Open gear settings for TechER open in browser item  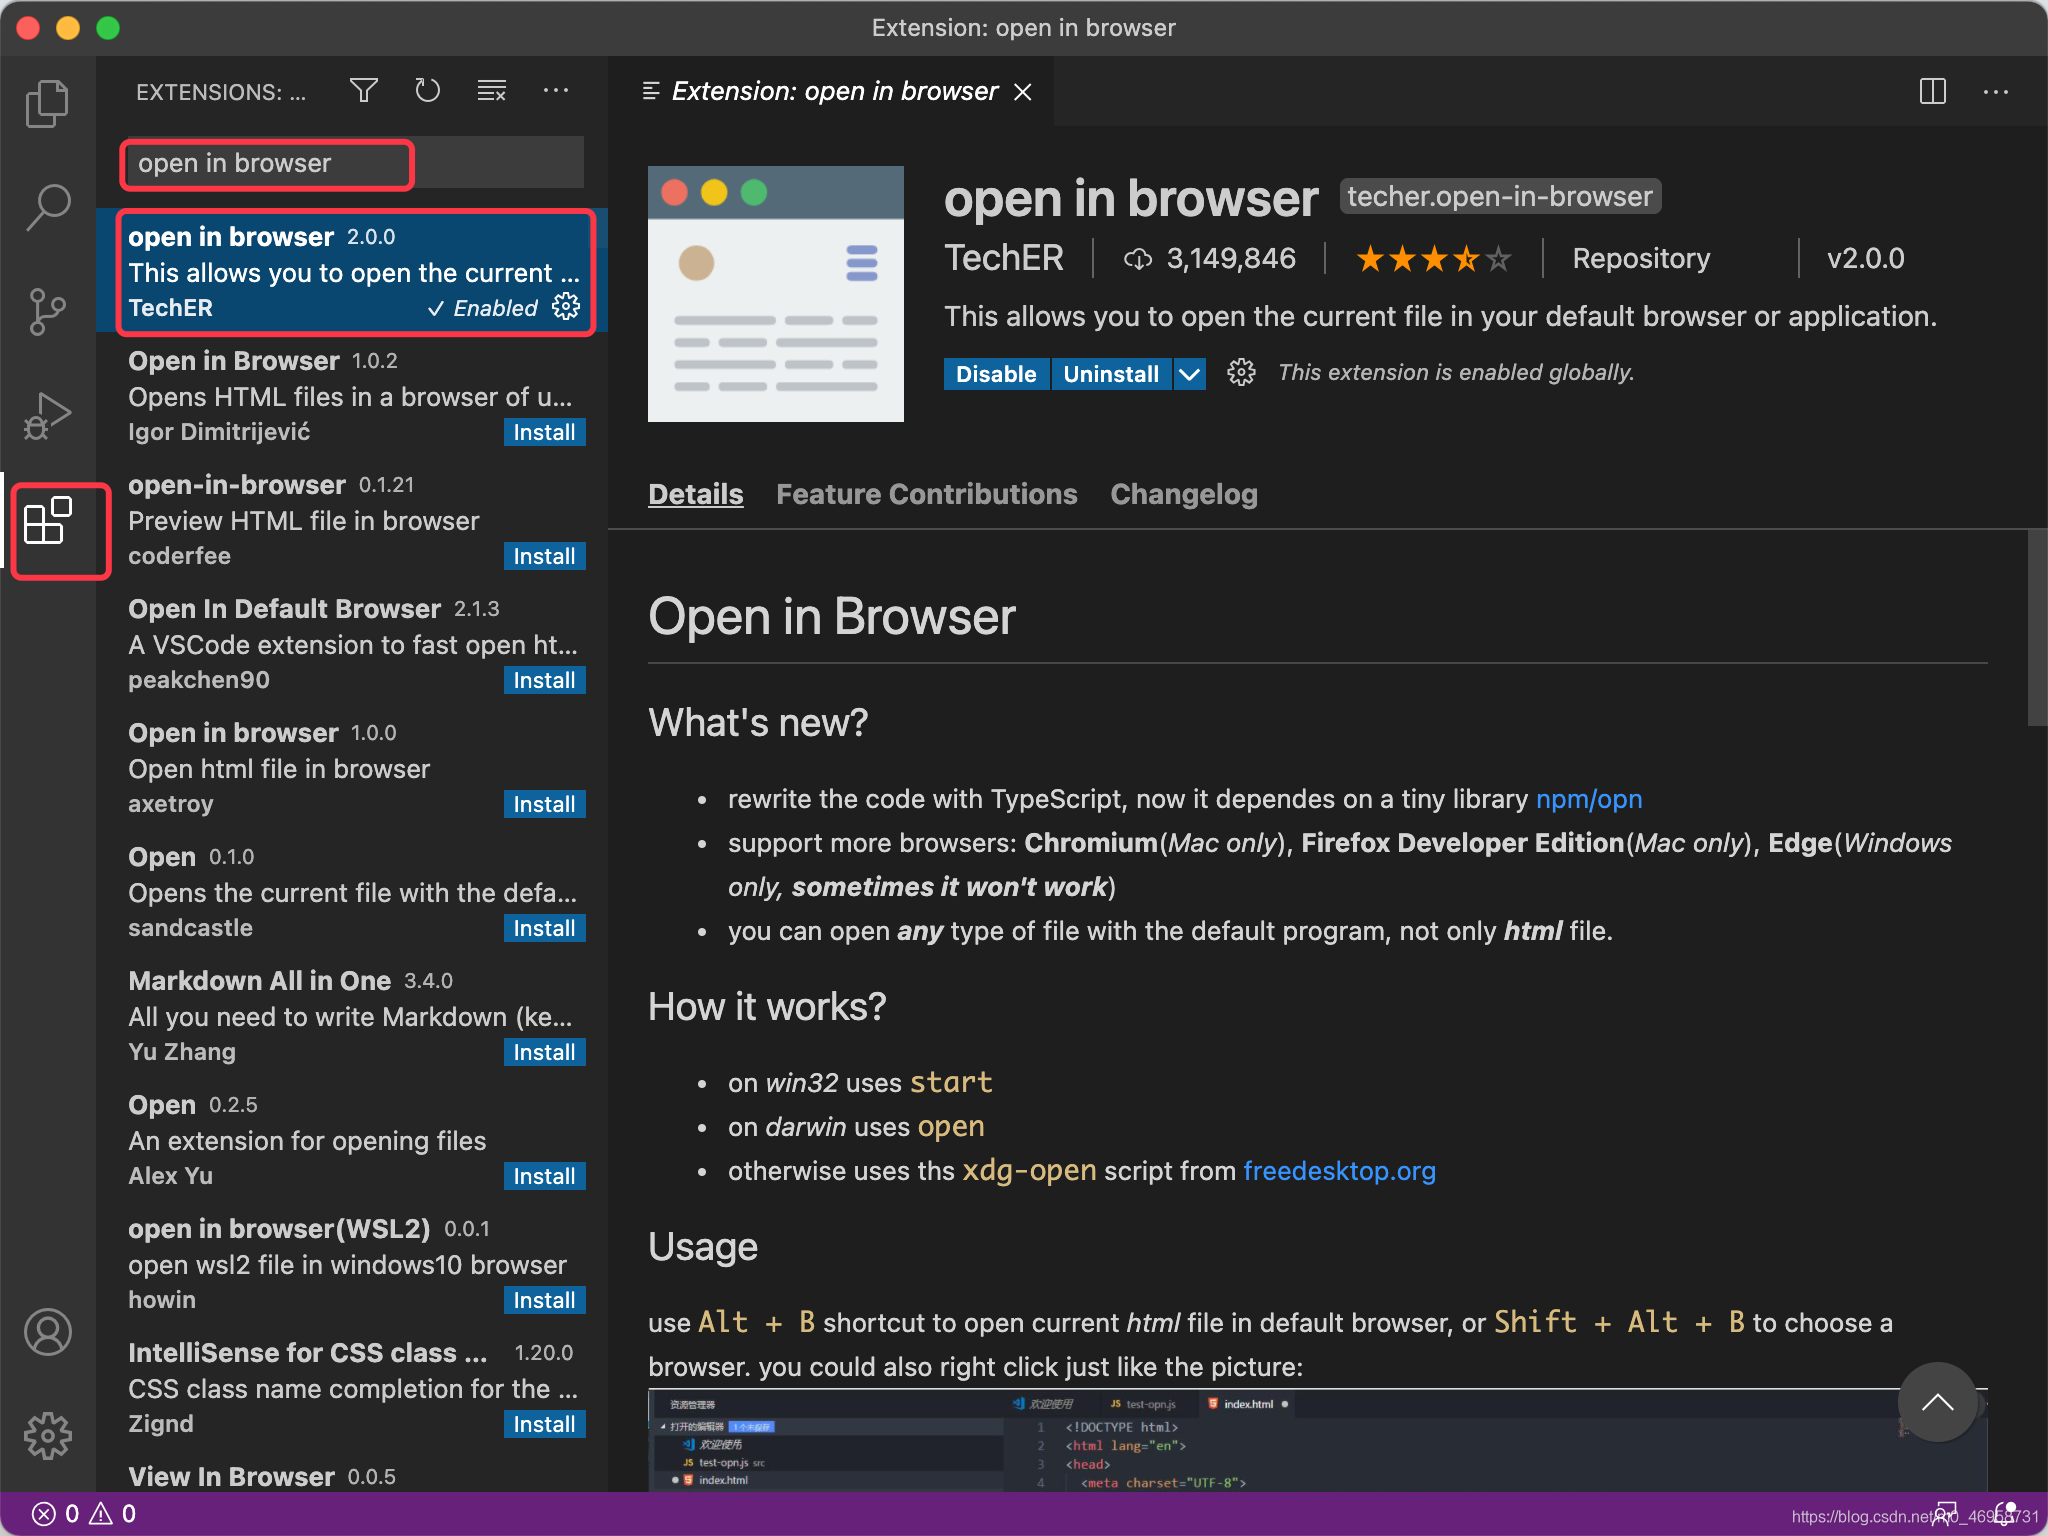566,306
